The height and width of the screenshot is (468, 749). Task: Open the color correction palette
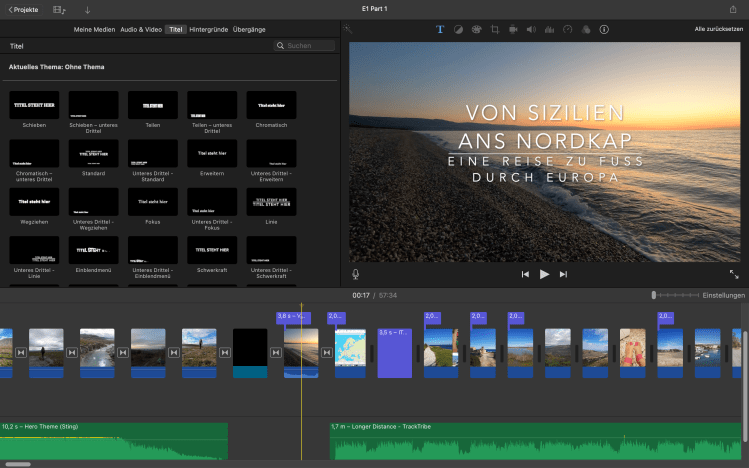pyautogui.click(x=476, y=30)
